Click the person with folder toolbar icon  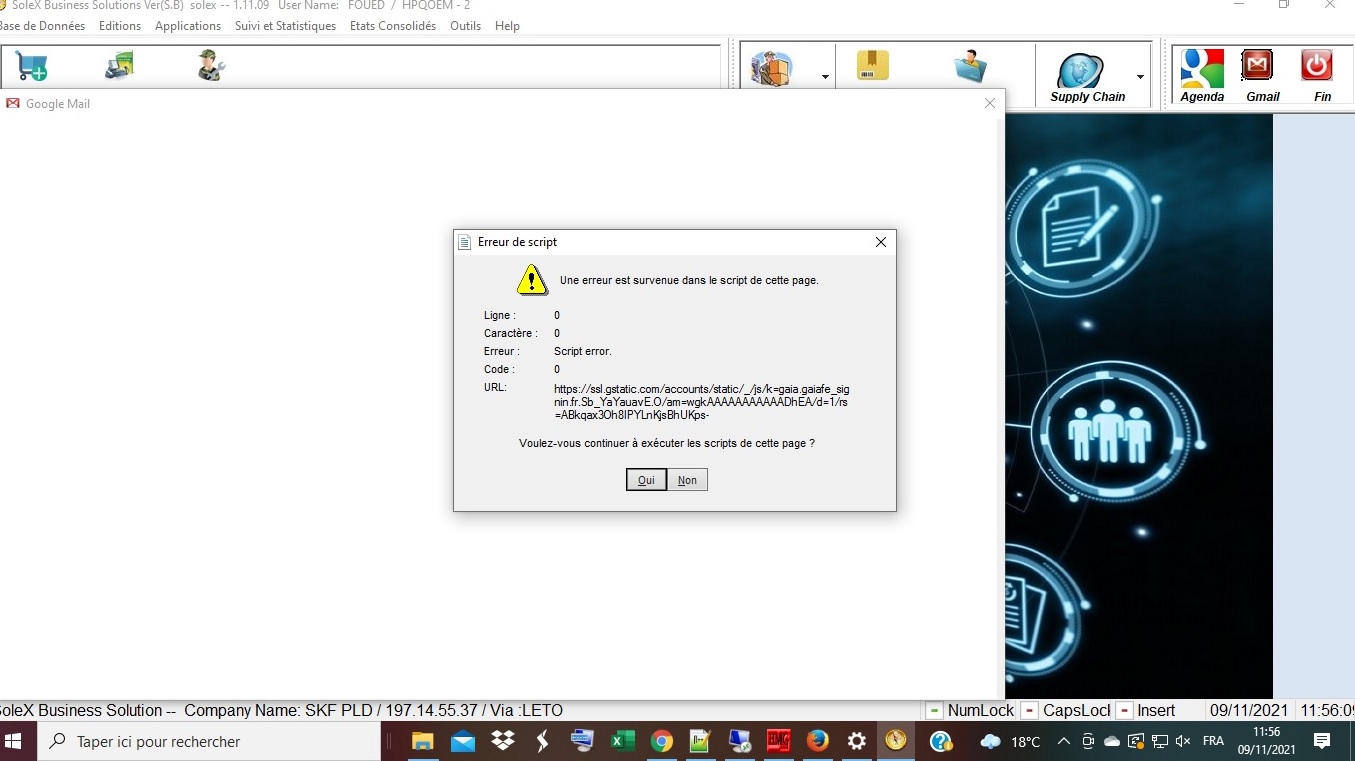click(970, 67)
